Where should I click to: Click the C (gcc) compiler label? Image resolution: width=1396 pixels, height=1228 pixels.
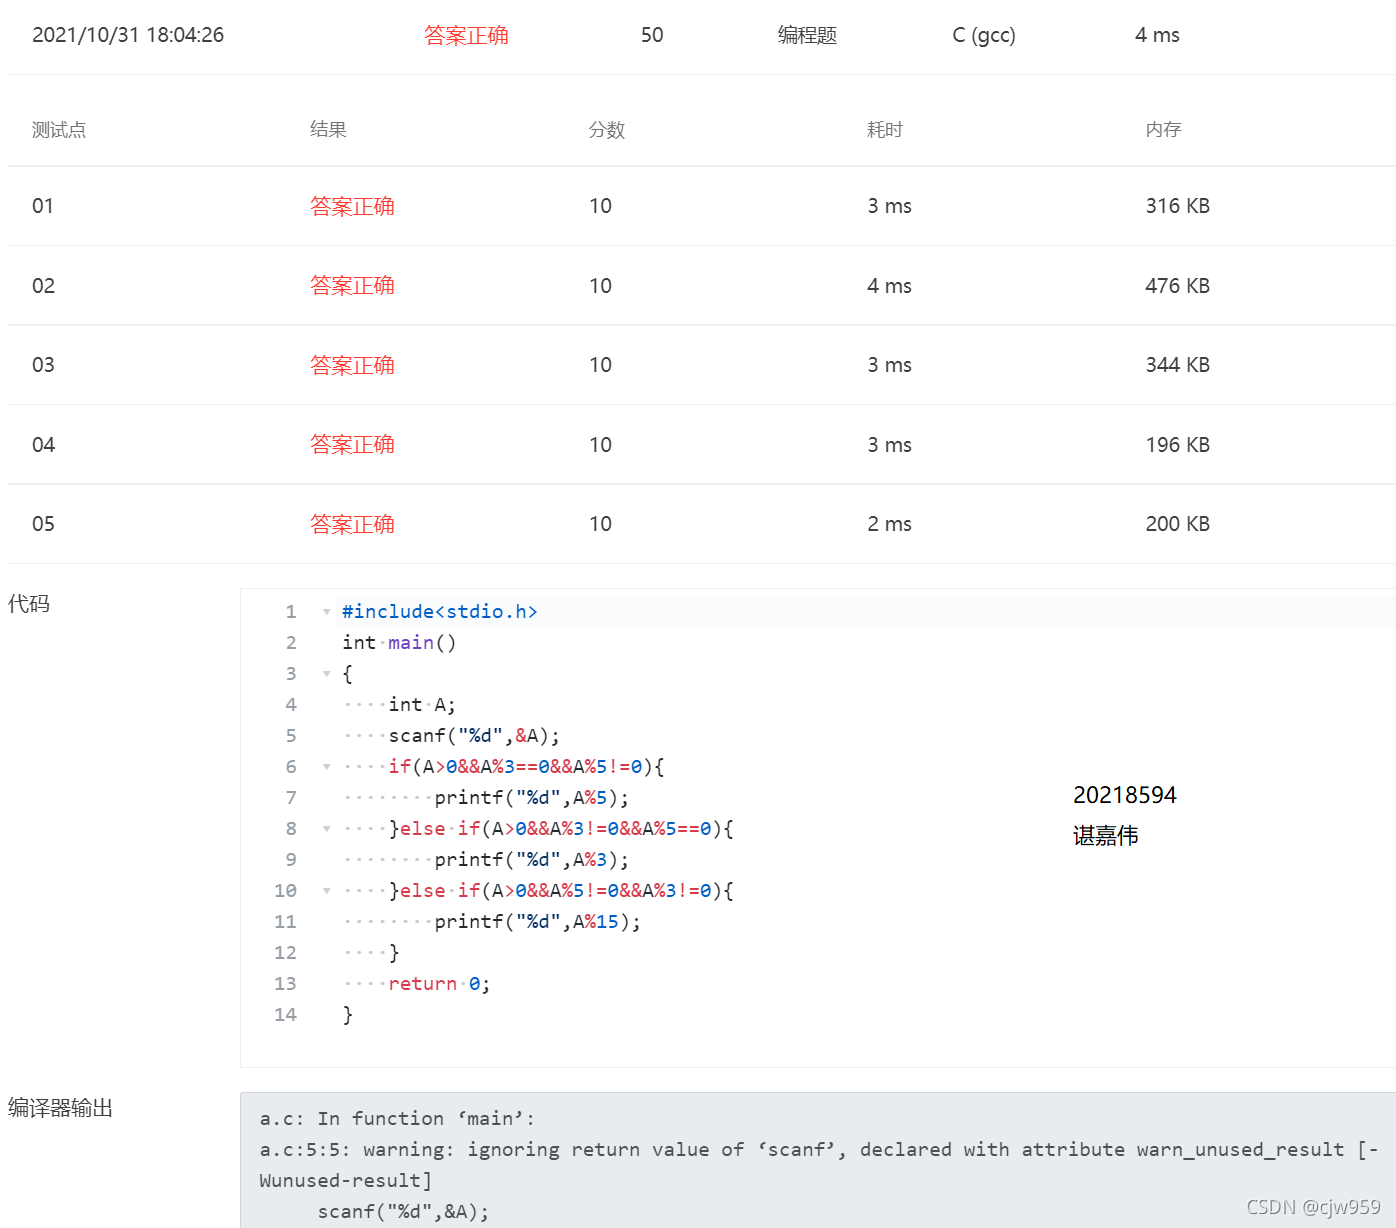tap(984, 35)
